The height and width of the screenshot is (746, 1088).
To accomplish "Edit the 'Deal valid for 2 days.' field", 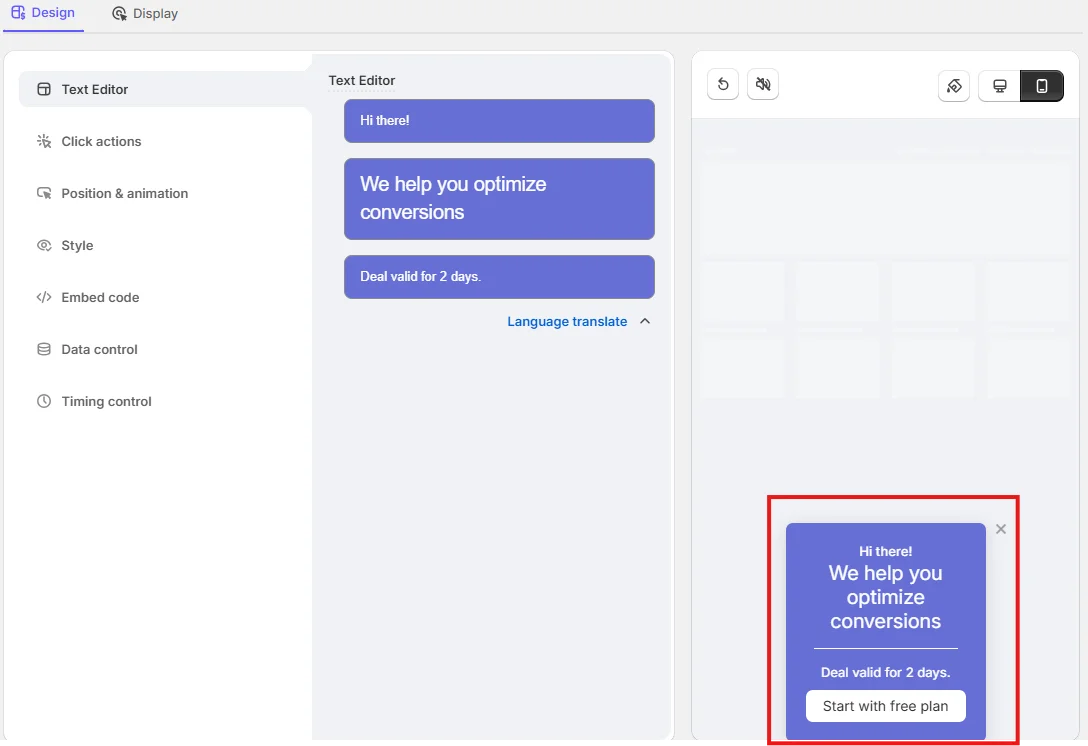I will pos(499,276).
